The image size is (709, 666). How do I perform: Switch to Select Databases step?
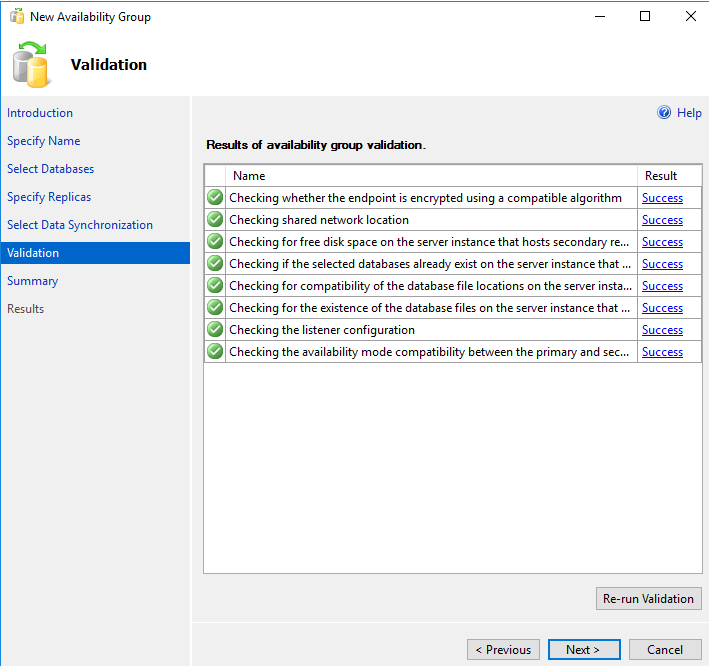(51, 169)
